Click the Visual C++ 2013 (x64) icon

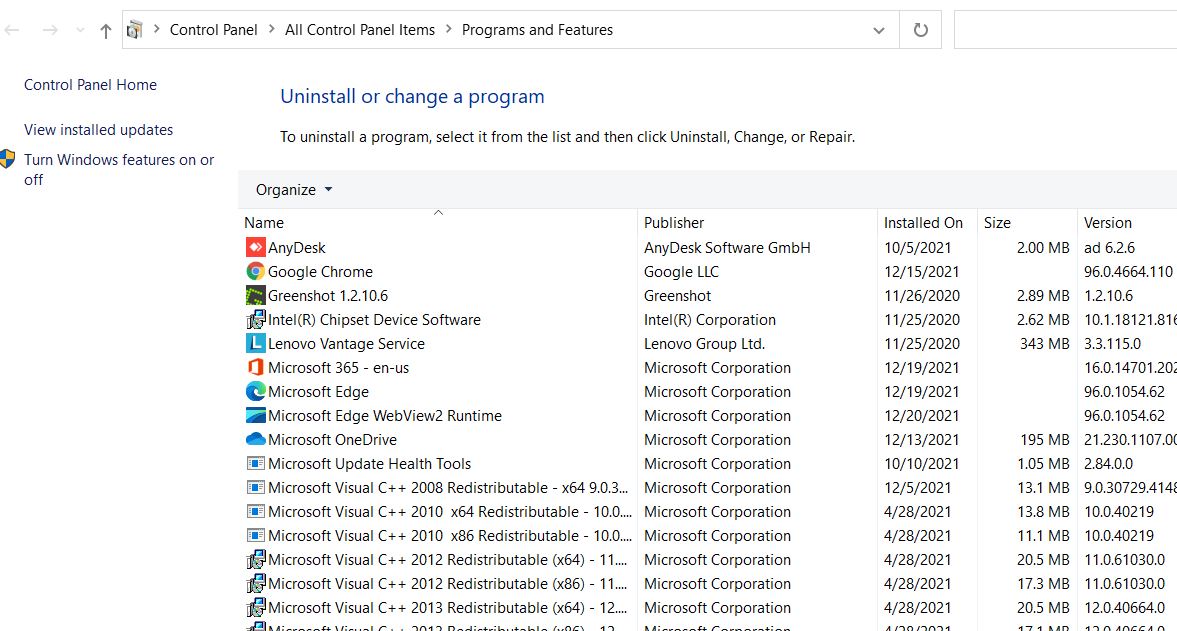click(255, 607)
